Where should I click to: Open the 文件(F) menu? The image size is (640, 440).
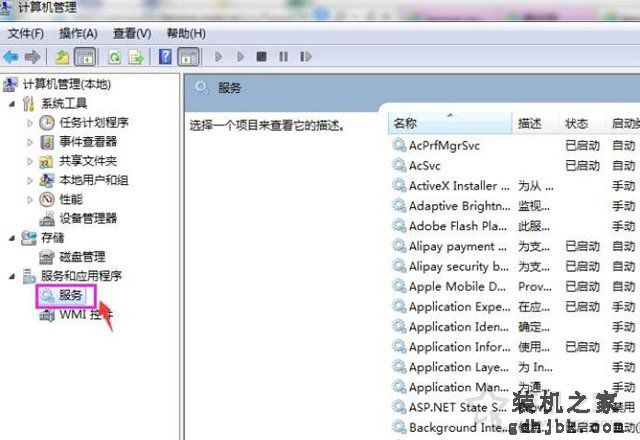coord(25,33)
